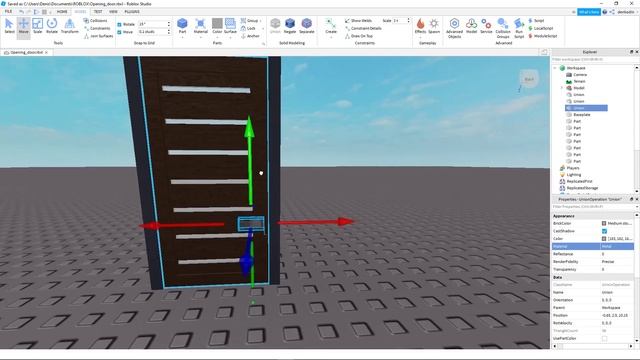640x360 pixels.
Task: Insert a Spawn location
Action: (x=434, y=26)
